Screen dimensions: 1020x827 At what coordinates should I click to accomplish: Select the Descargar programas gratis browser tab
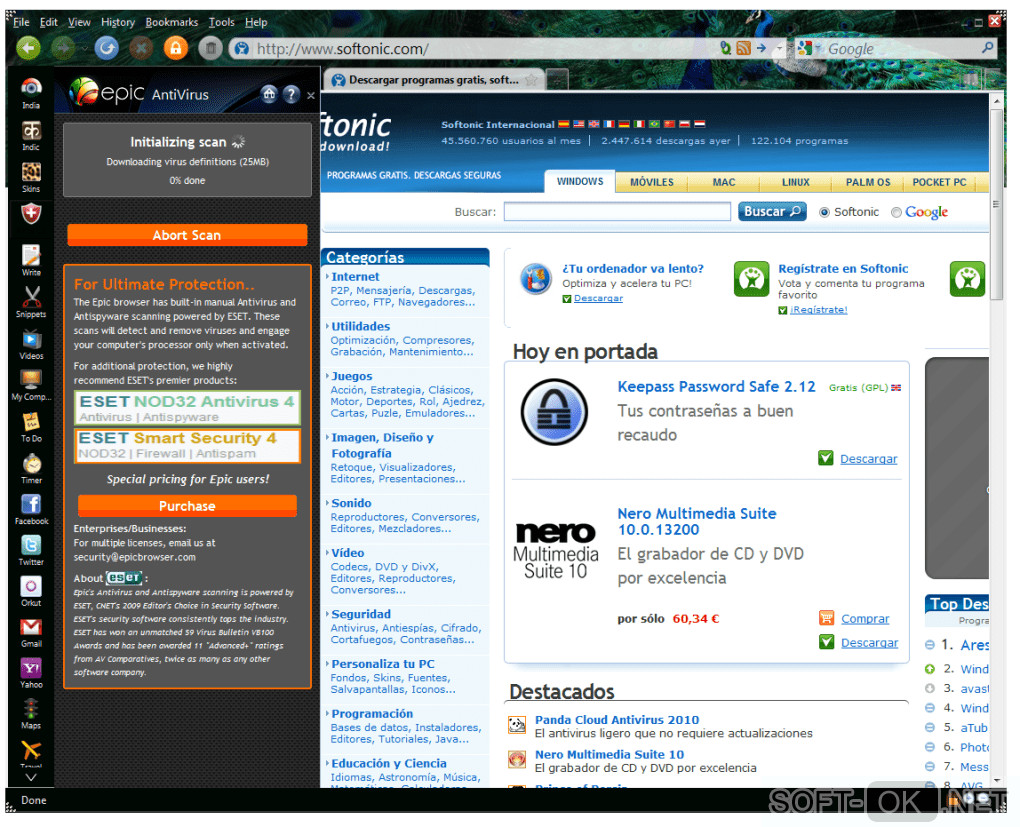(433, 80)
